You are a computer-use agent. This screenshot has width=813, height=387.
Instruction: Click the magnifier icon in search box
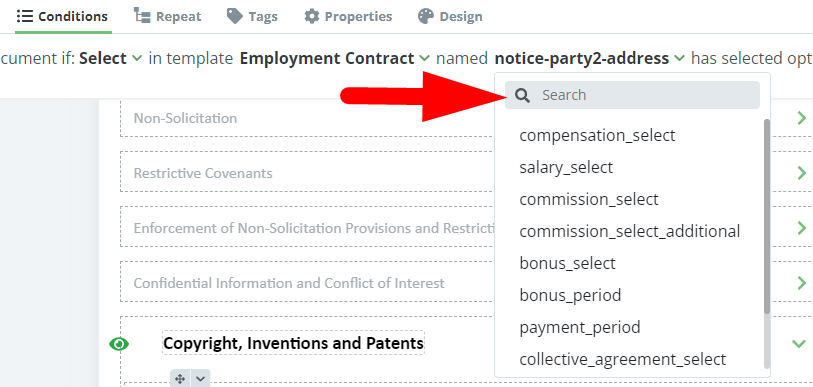tap(523, 95)
